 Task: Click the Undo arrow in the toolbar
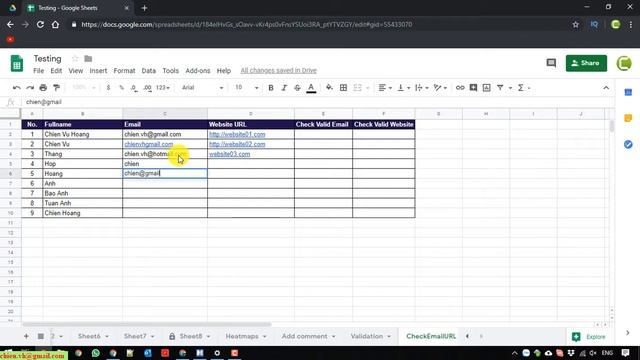(x=17, y=88)
